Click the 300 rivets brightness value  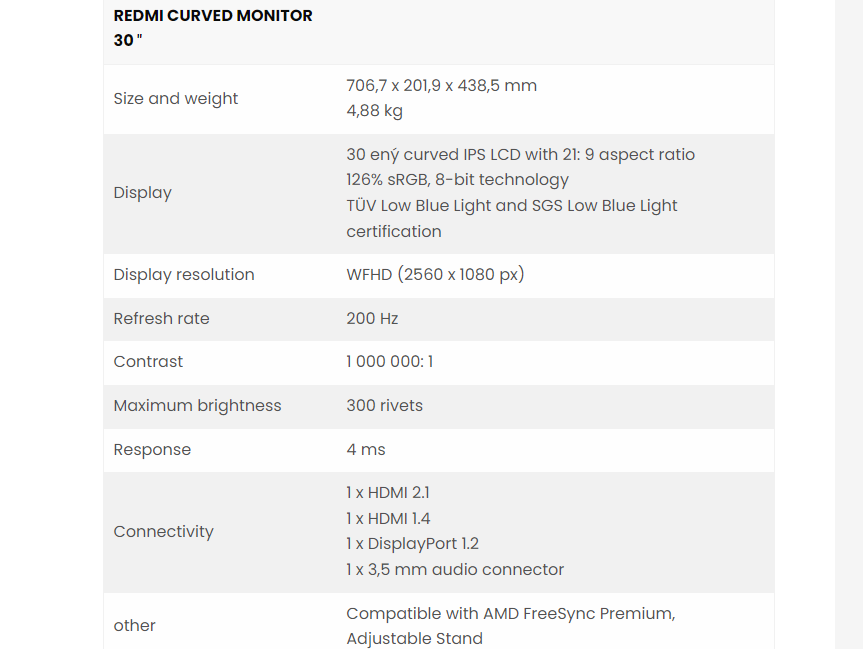tap(384, 405)
